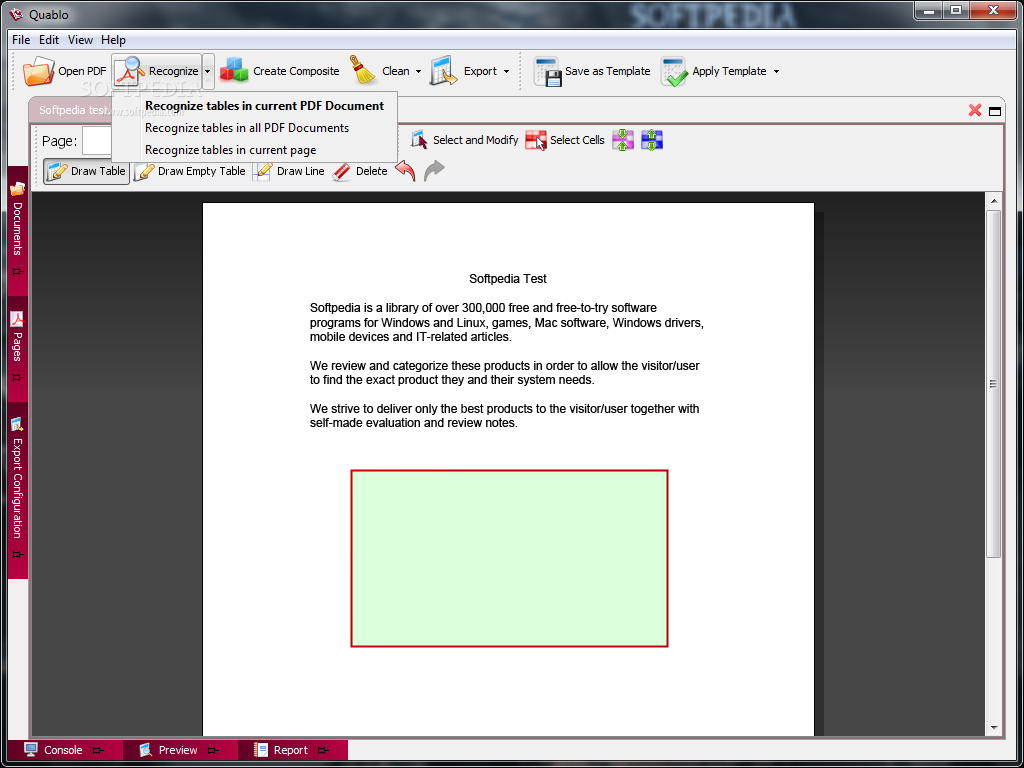Click the vertical scrollbar up arrow
Screen dimensions: 1024x768
[x=994, y=201]
